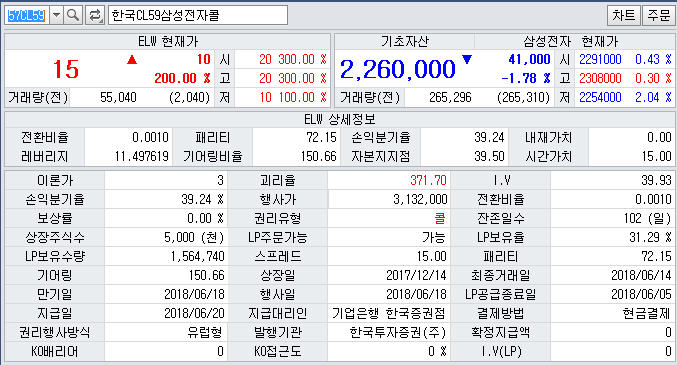Image resolution: width=677 pixels, height=365 pixels.
Task: Click the 상장주식수 value 5,000 (천)
Action: (194, 237)
